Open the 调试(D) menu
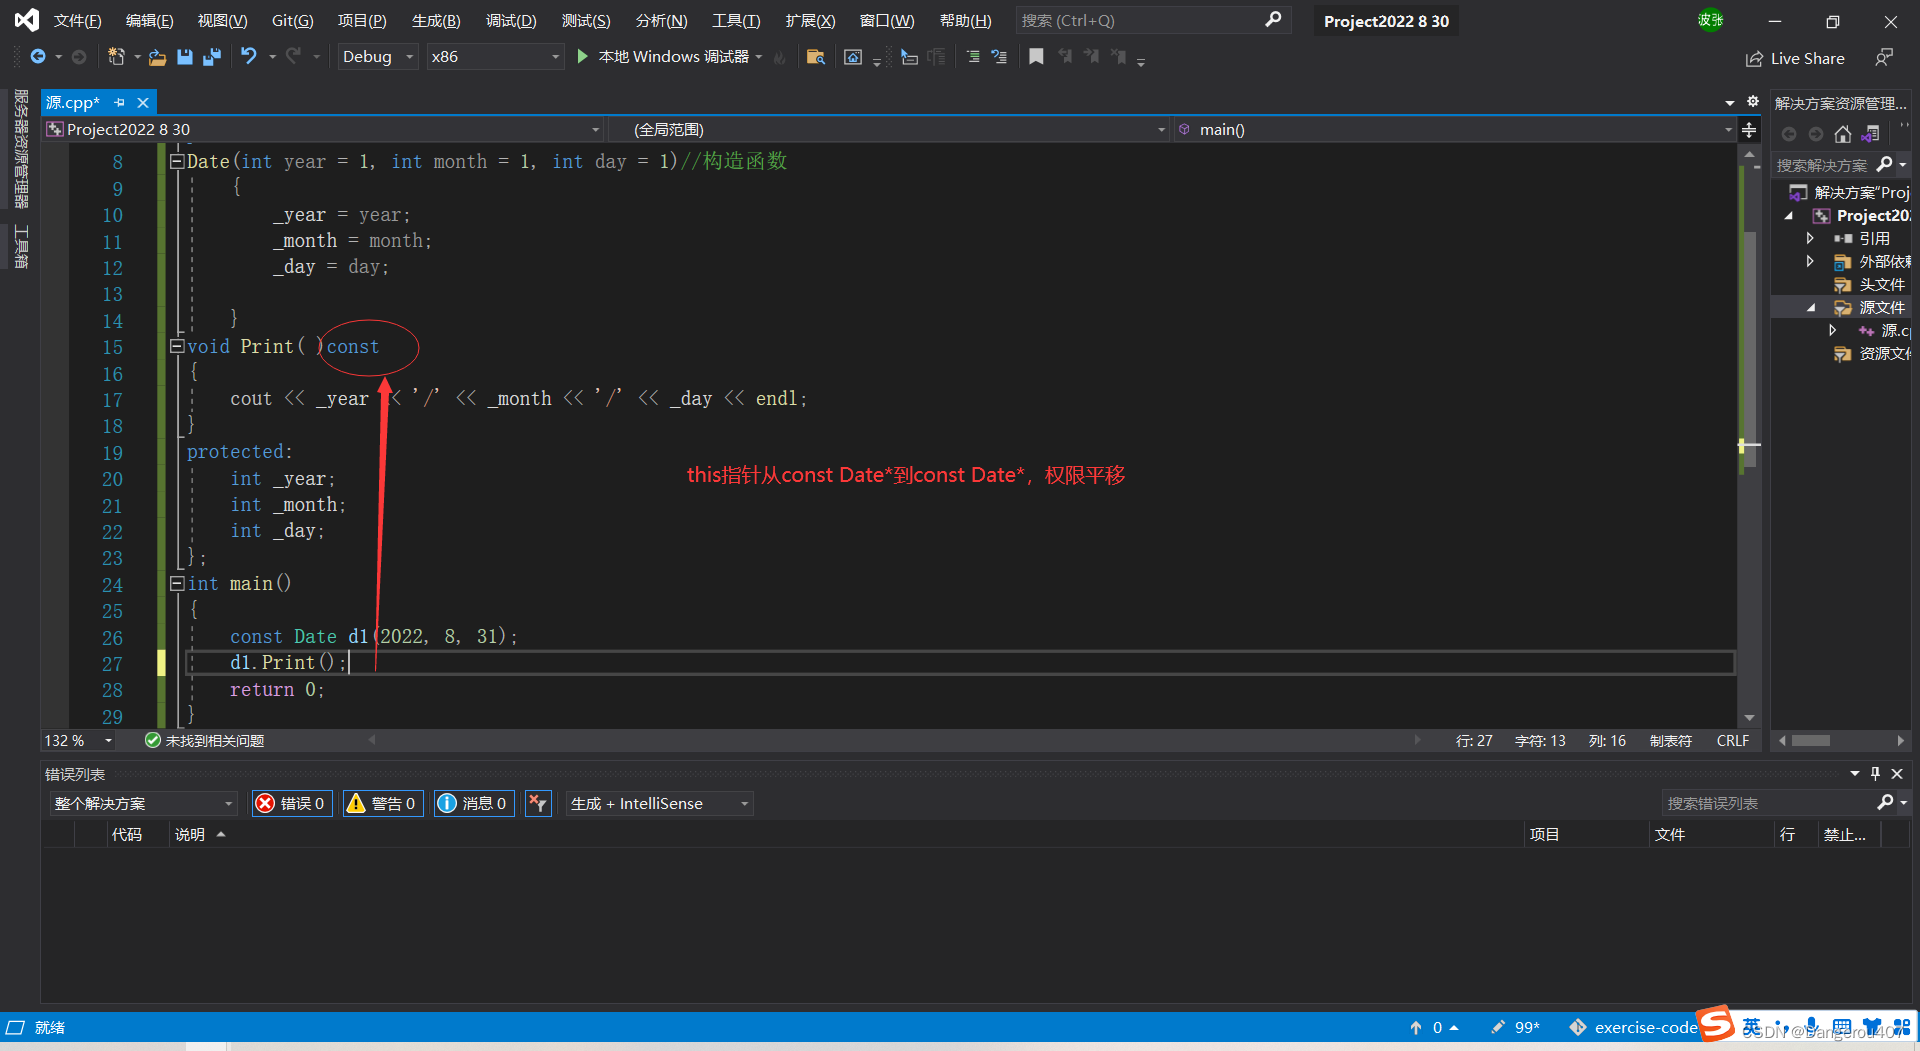This screenshot has height=1051, width=1920. coord(511,20)
